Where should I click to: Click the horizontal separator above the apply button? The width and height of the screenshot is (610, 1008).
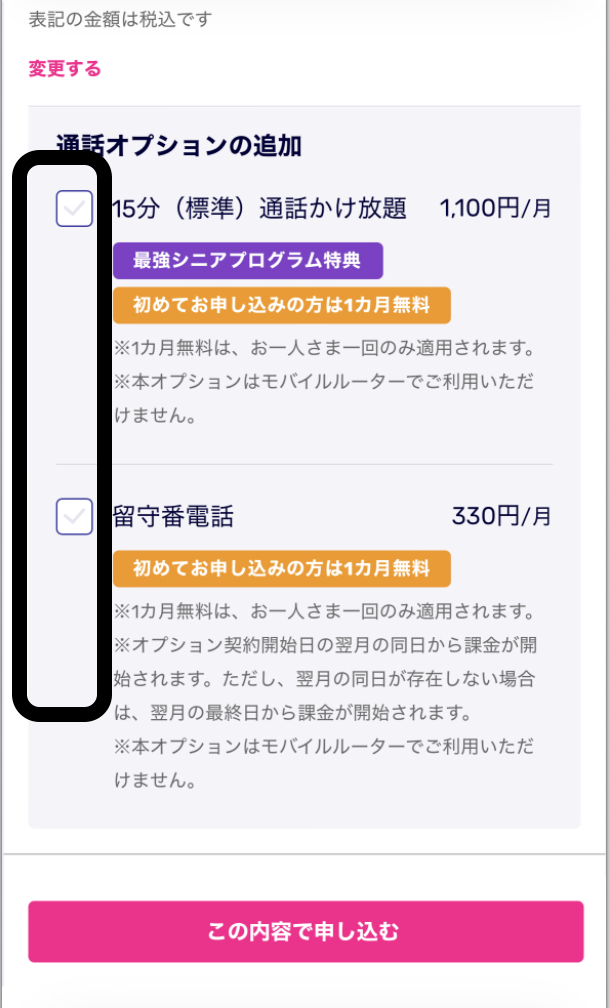304,854
